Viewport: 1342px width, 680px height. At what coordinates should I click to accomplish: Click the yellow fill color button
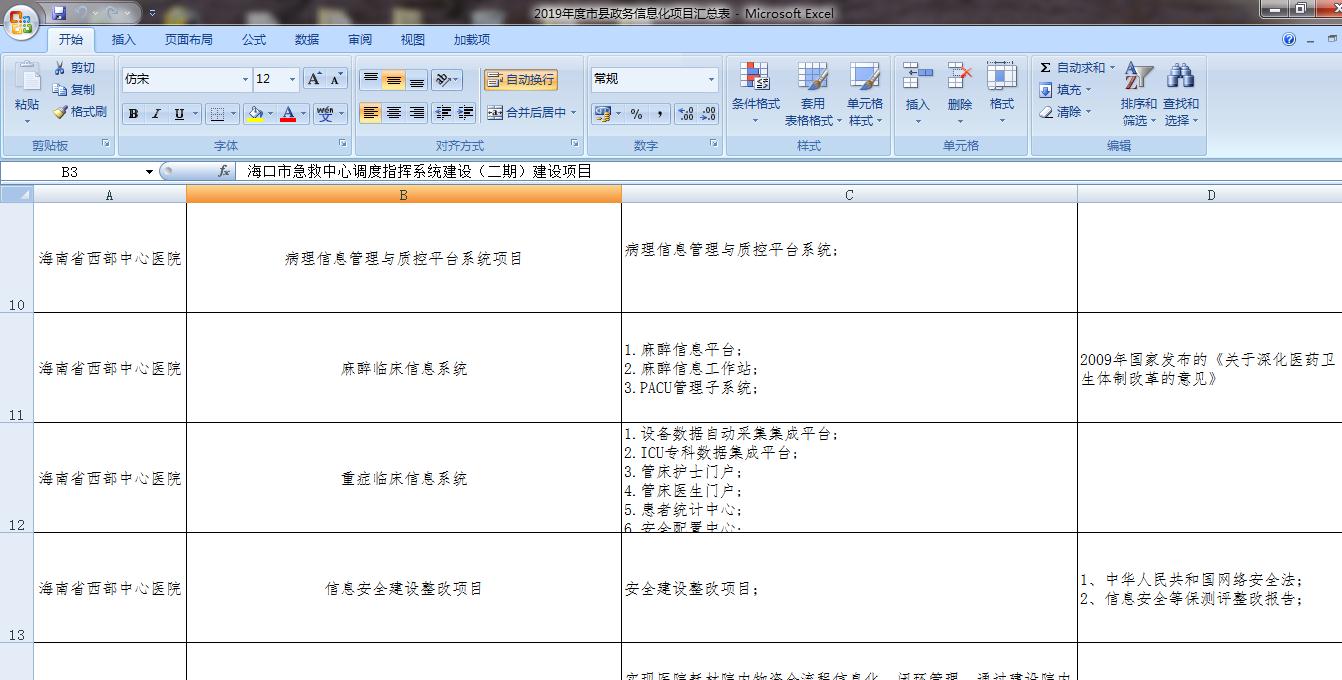click(255, 114)
